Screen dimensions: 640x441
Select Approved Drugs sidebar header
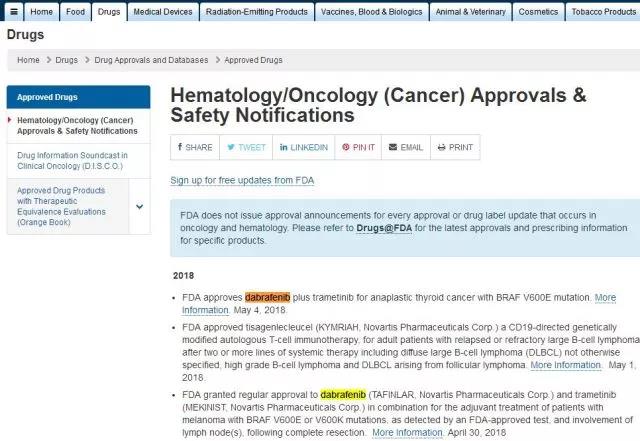click(78, 97)
